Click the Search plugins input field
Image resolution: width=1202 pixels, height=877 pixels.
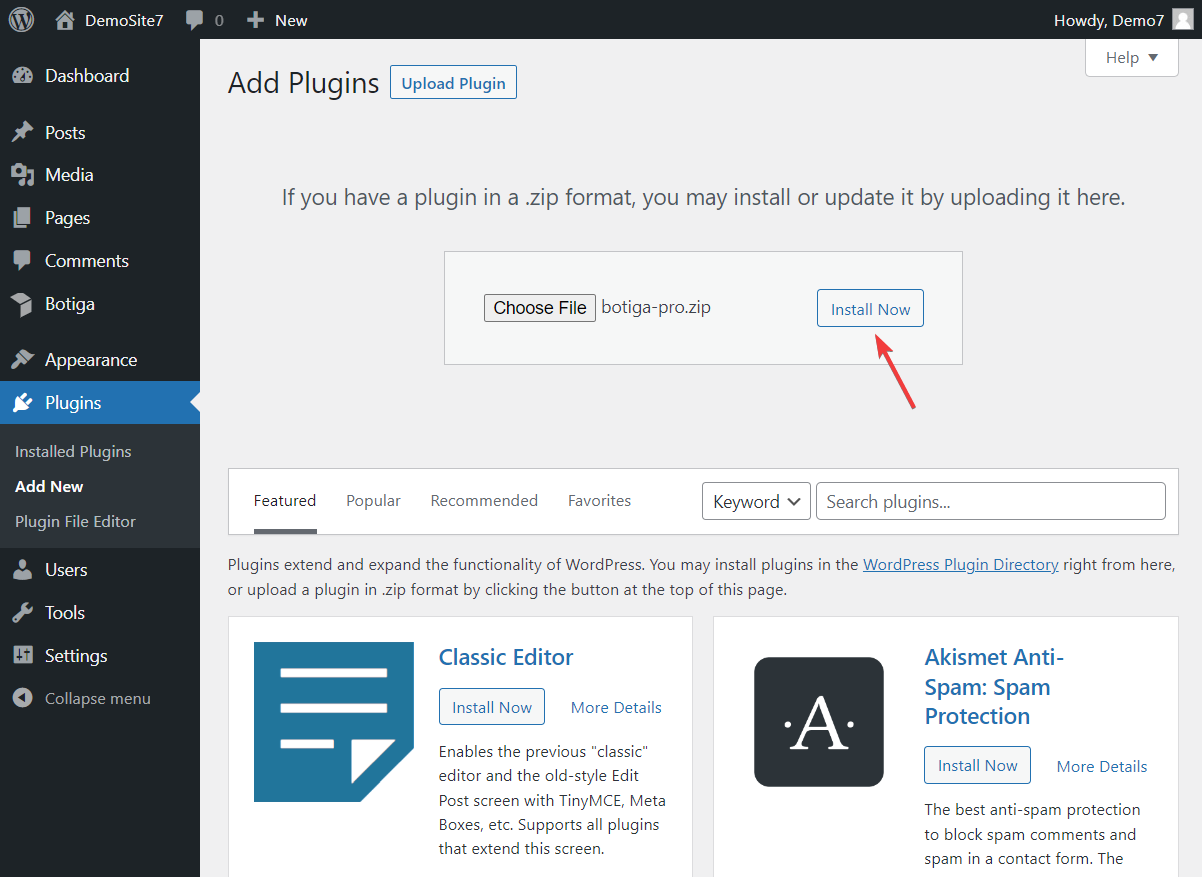pos(991,502)
